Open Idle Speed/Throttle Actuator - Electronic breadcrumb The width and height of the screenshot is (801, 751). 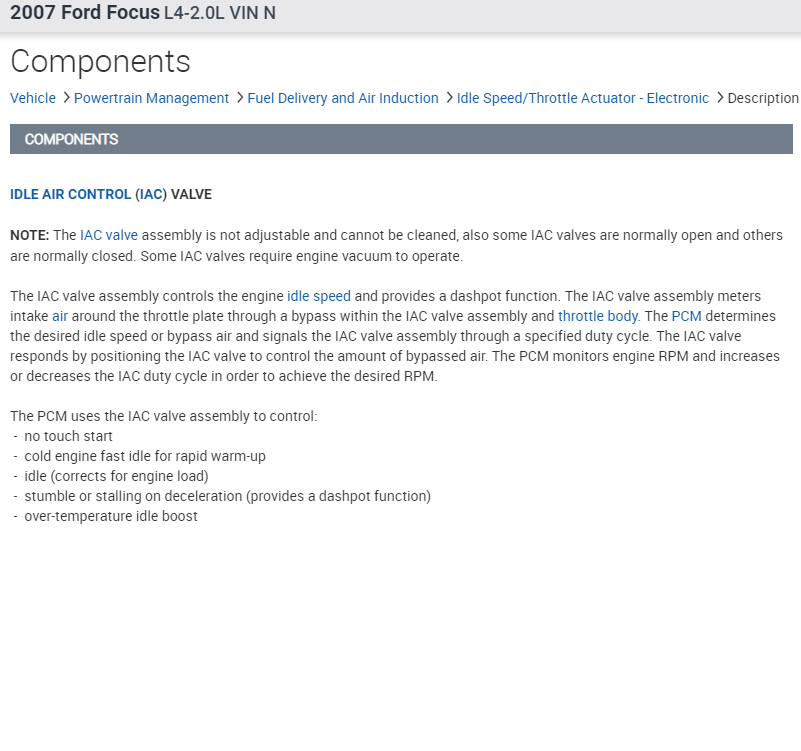(583, 98)
